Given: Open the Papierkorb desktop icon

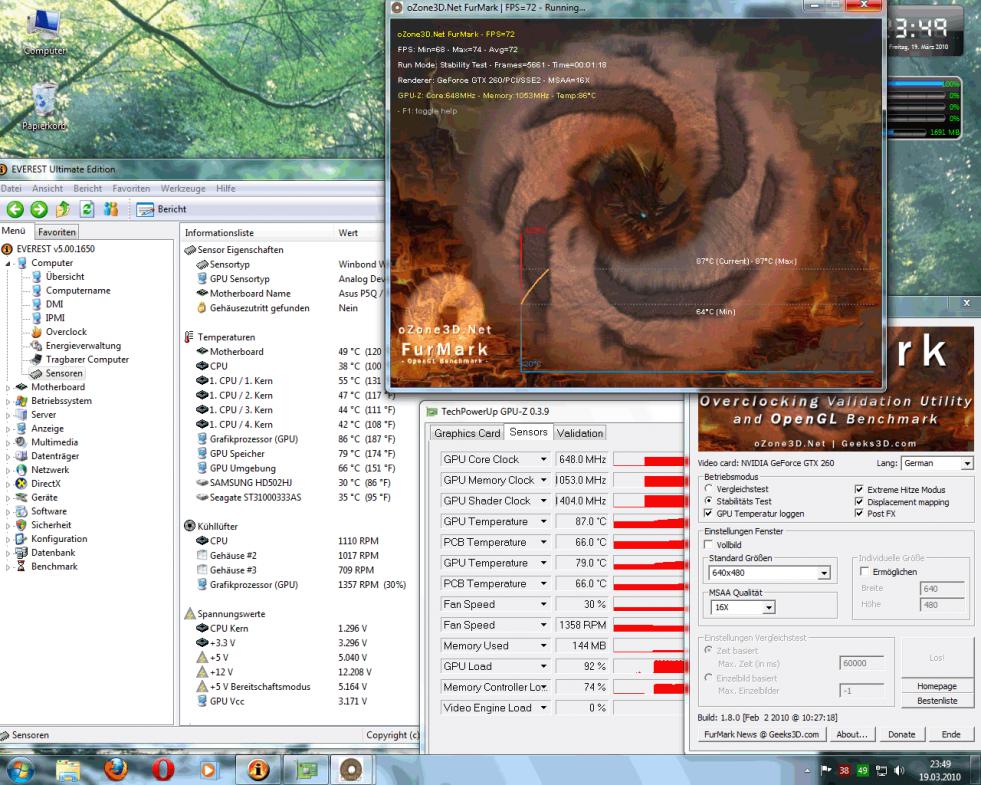Looking at the screenshot, I should (44, 106).
